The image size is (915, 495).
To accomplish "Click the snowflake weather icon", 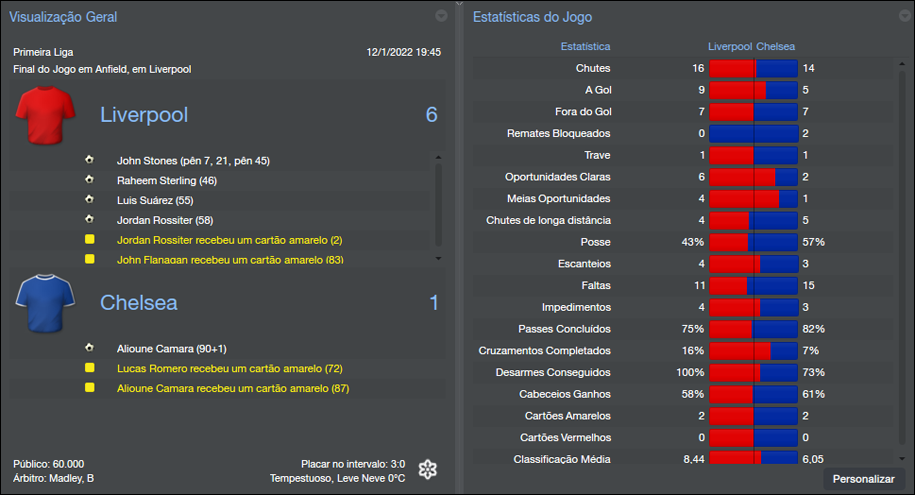I will (428, 470).
